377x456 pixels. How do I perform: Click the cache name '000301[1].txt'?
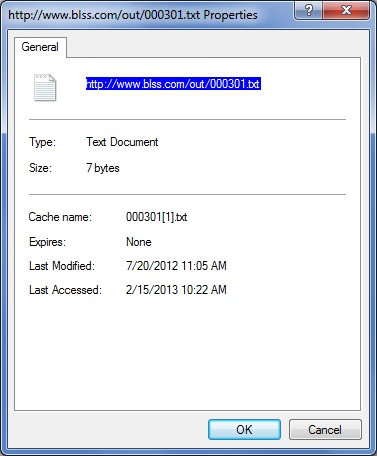point(156,217)
